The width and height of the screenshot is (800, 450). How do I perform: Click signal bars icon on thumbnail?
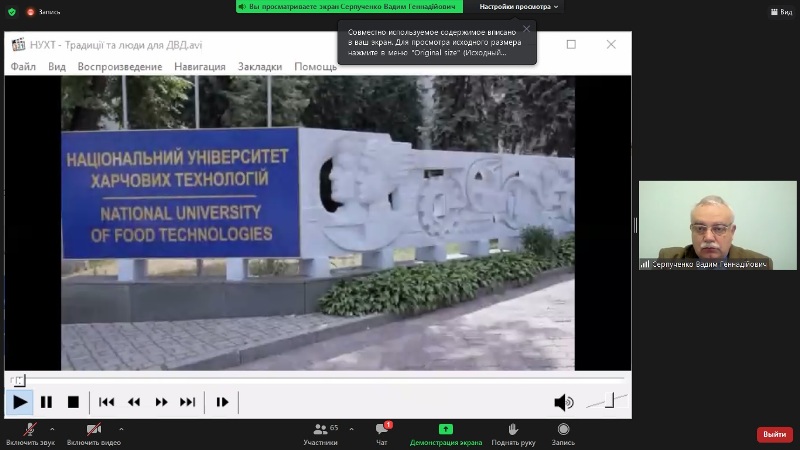tap(645, 264)
